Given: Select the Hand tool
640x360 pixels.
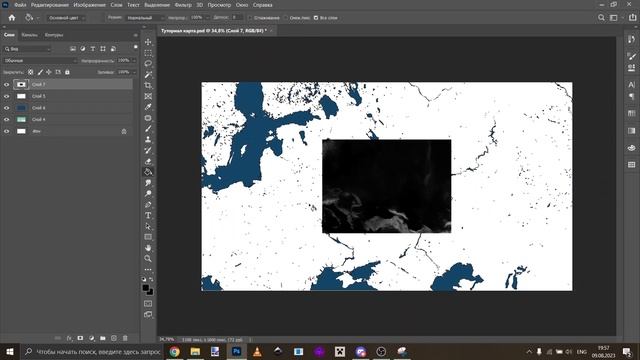Looking at the screenshot, I should pyautogui.click(x=148, y=248).
